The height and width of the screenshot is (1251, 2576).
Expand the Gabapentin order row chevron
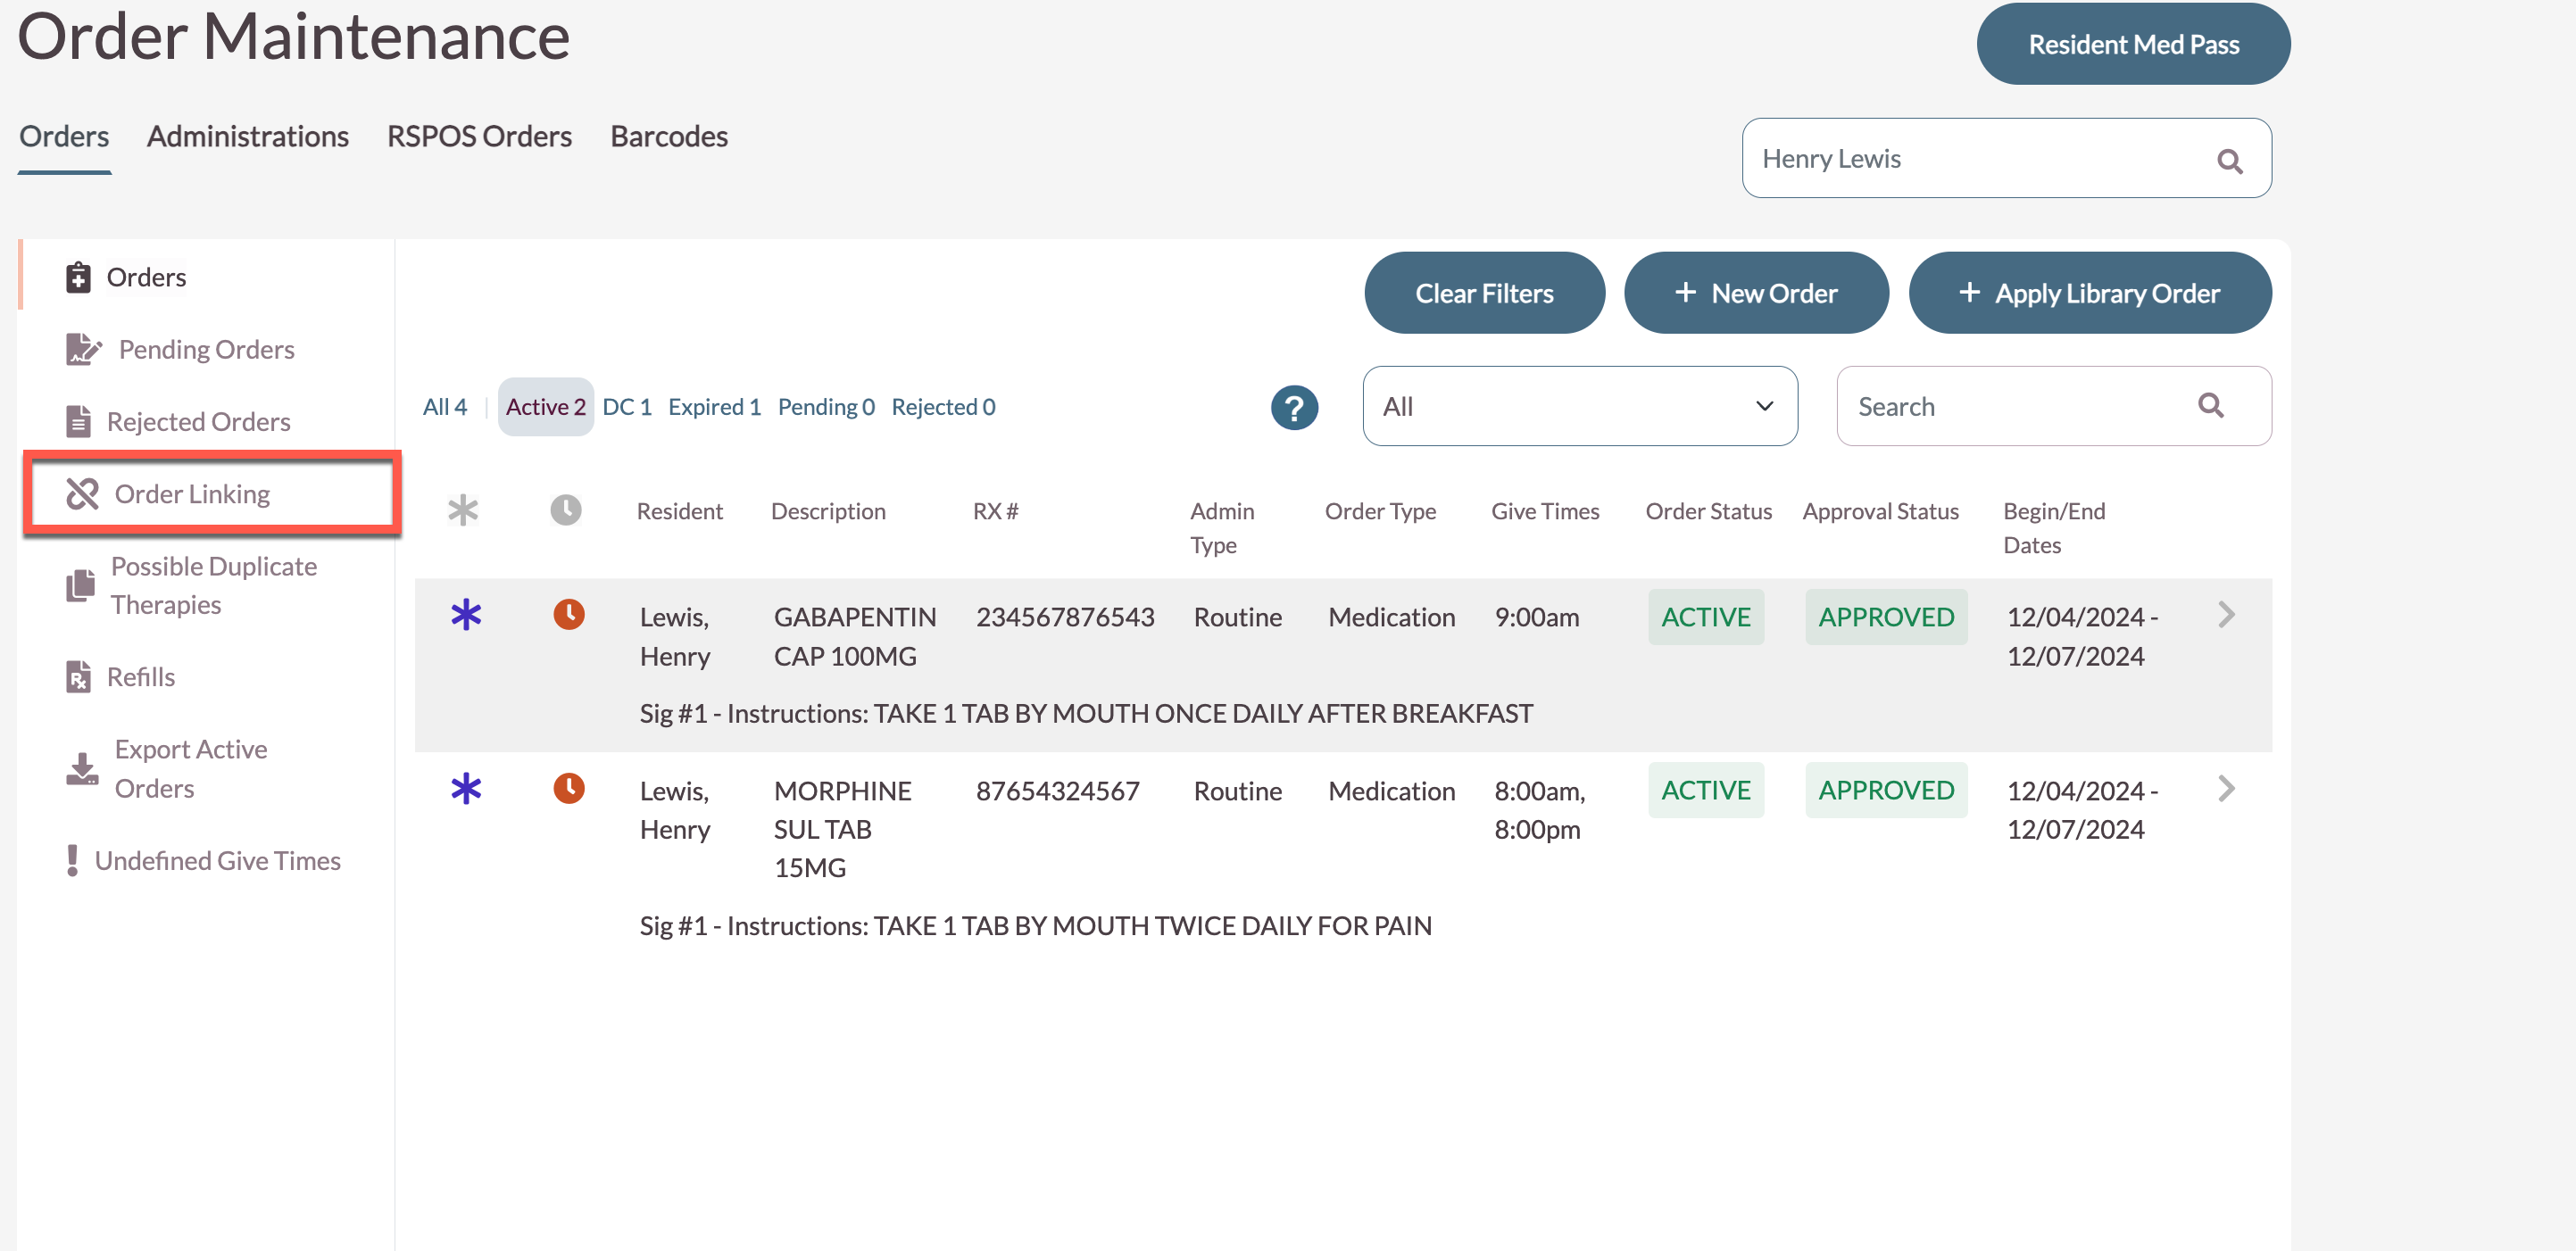coord(2225,615)
